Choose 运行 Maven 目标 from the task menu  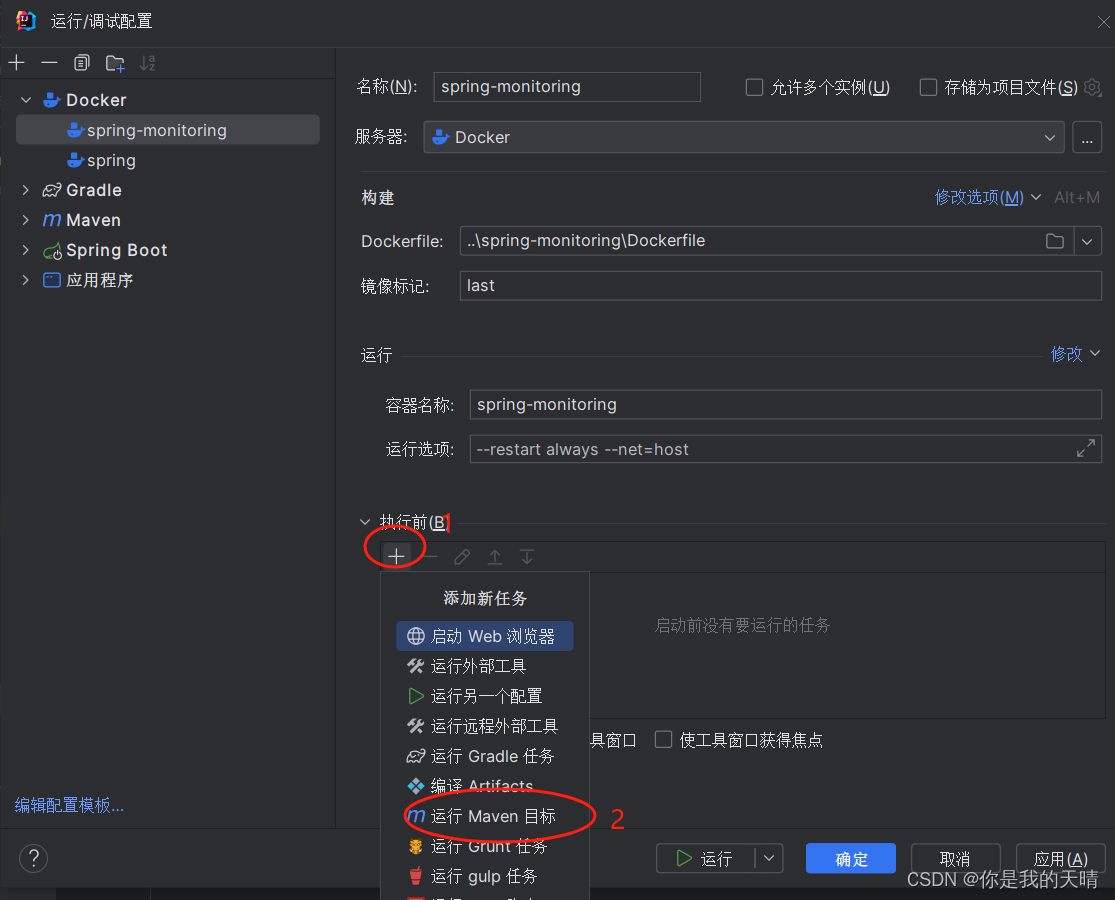coord(485,815)
